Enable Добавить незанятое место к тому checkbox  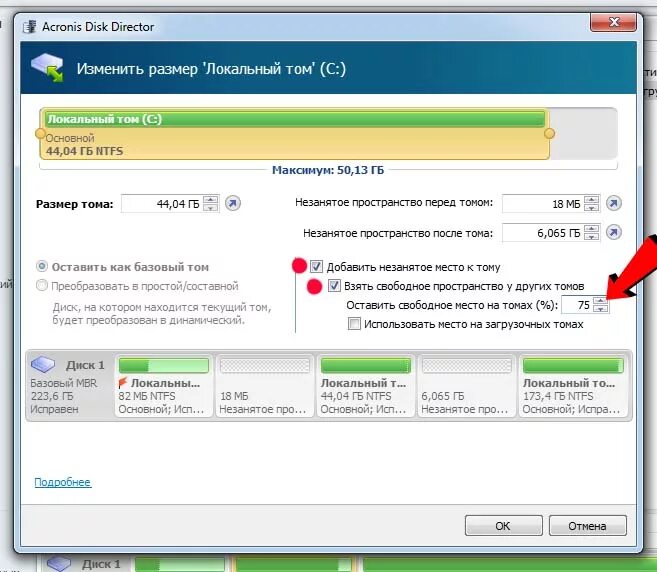pos(316,267)
